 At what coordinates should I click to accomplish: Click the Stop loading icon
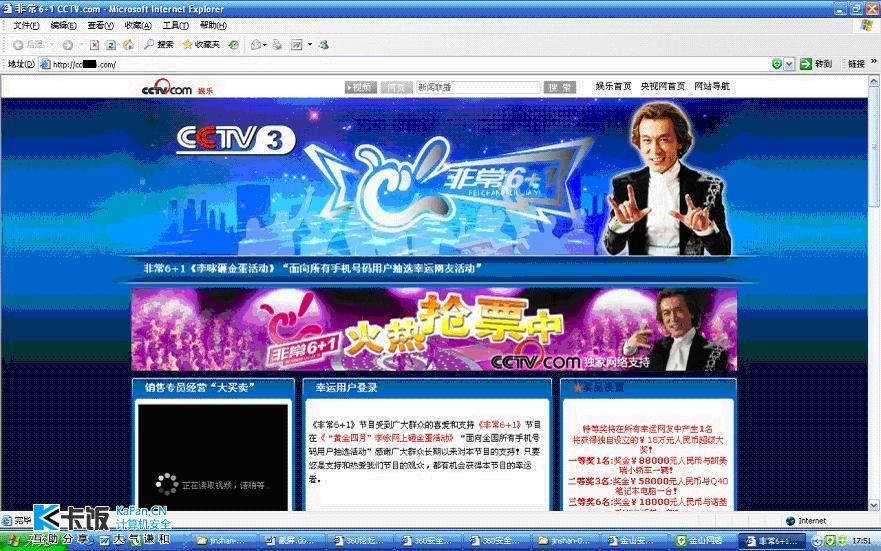tap(94, 45)
